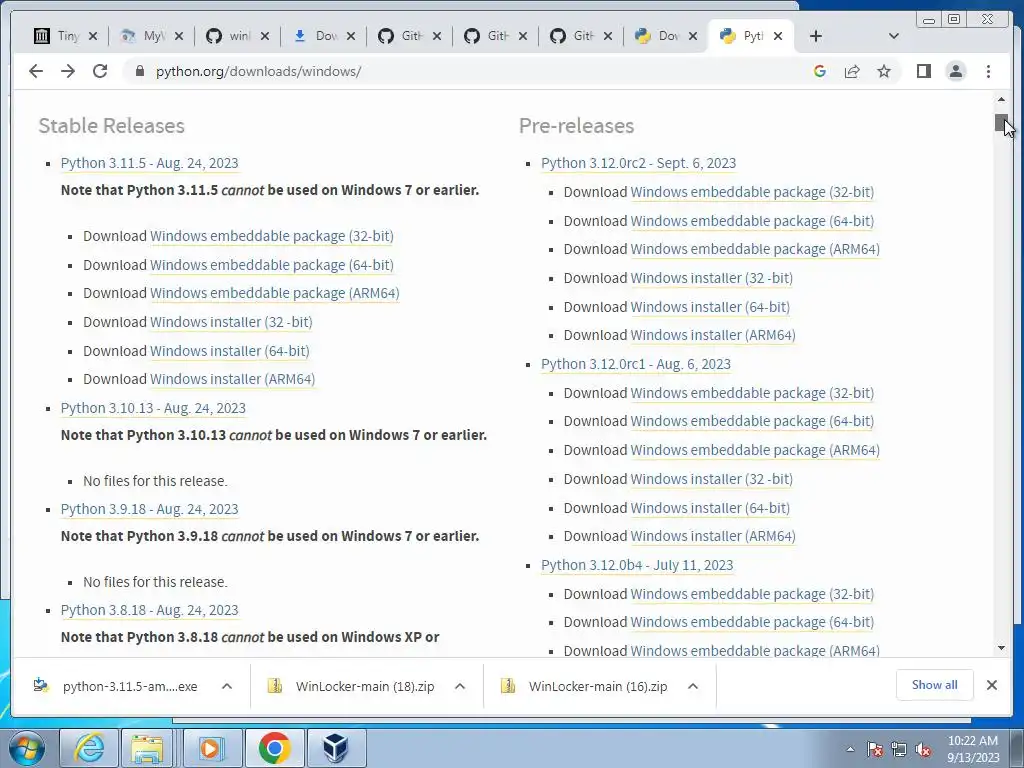Open WinLocker-main (18).zip download

(x=351, y=686)
